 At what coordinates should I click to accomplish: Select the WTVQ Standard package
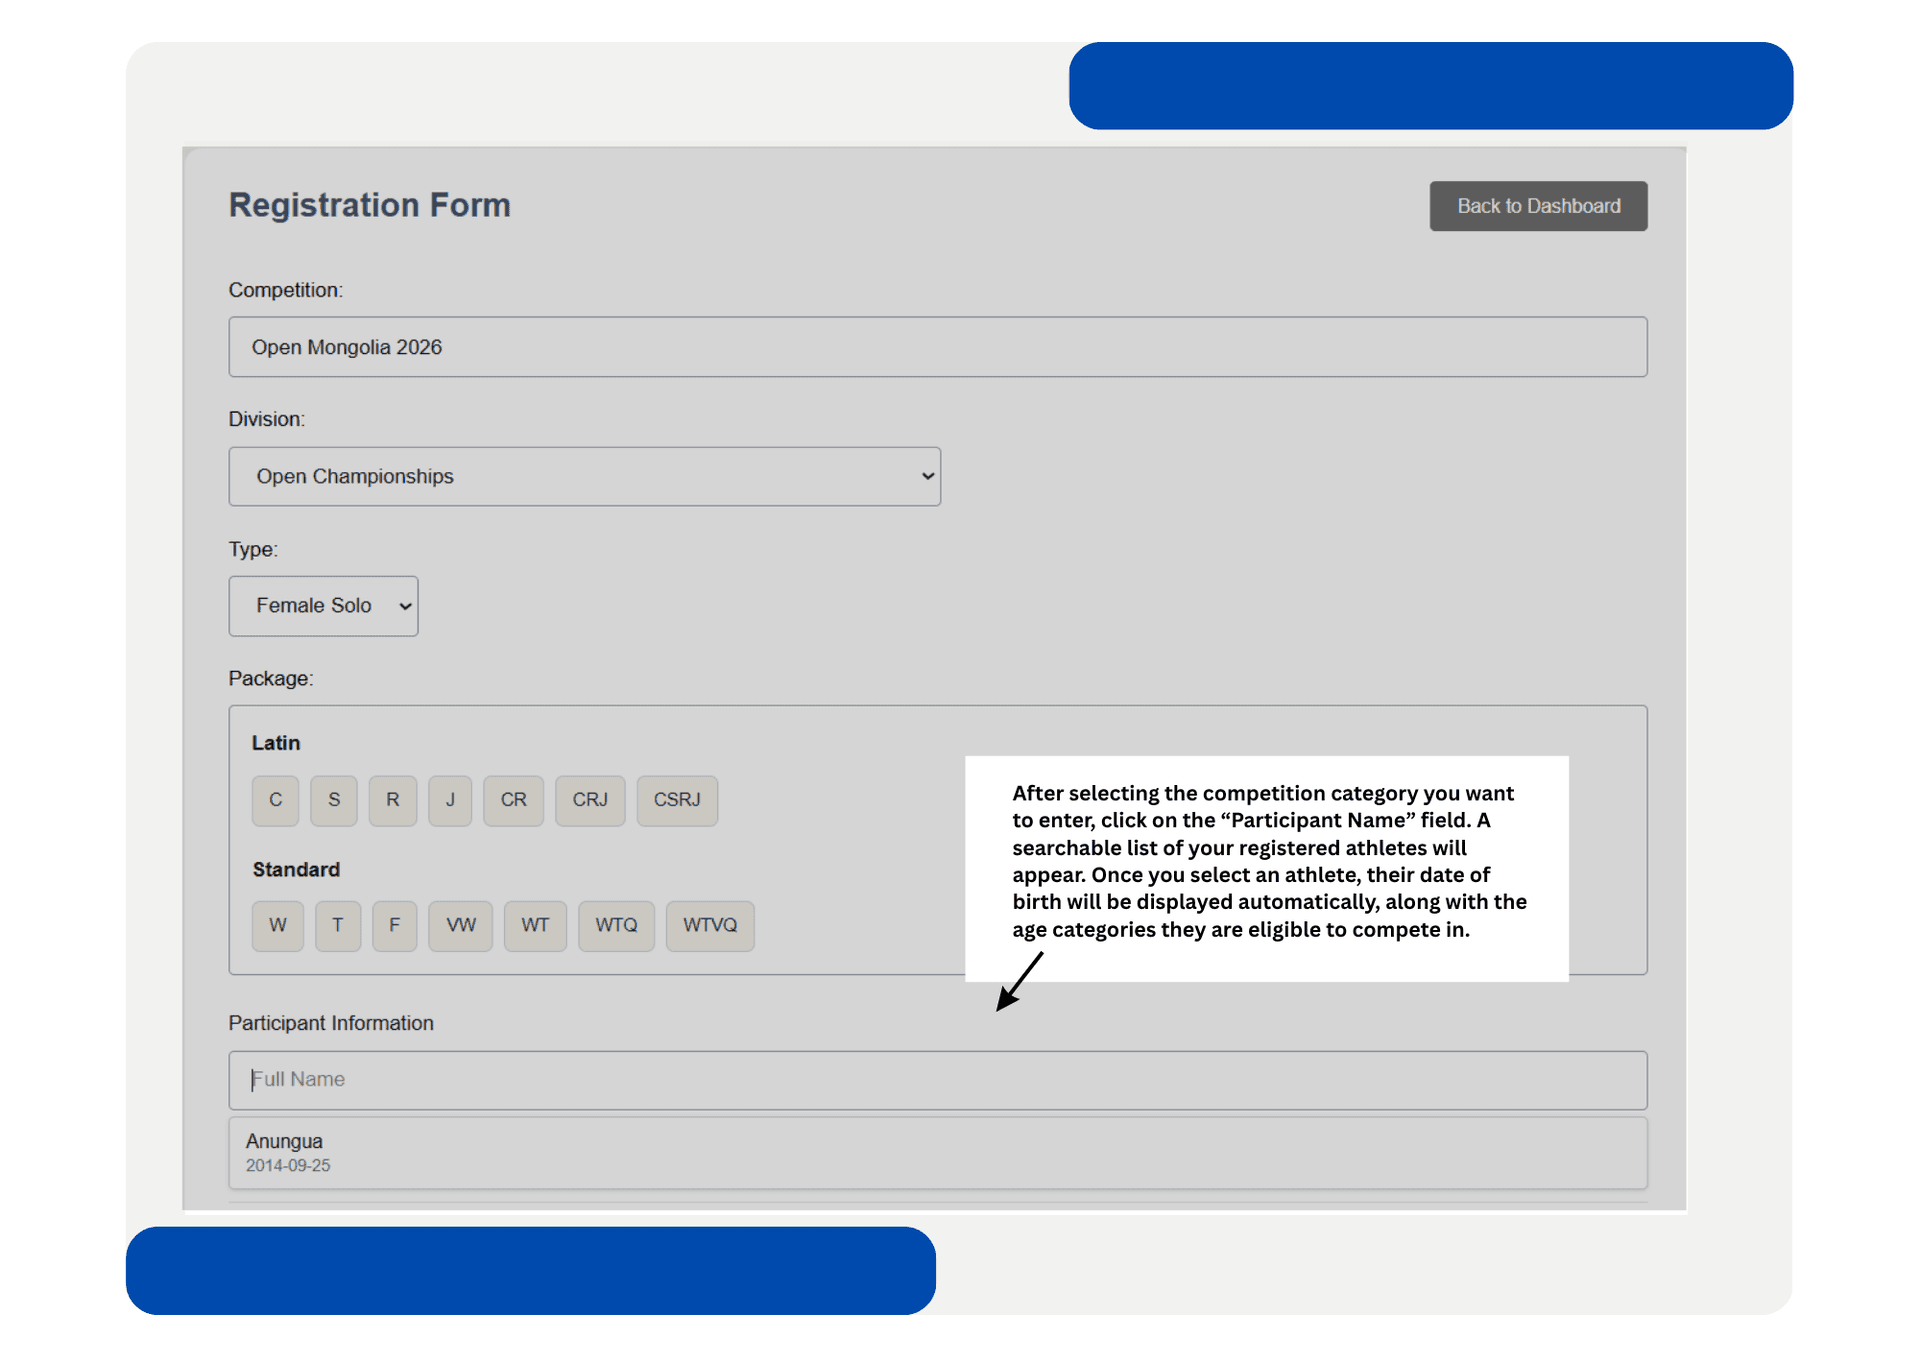pos(710,925)
